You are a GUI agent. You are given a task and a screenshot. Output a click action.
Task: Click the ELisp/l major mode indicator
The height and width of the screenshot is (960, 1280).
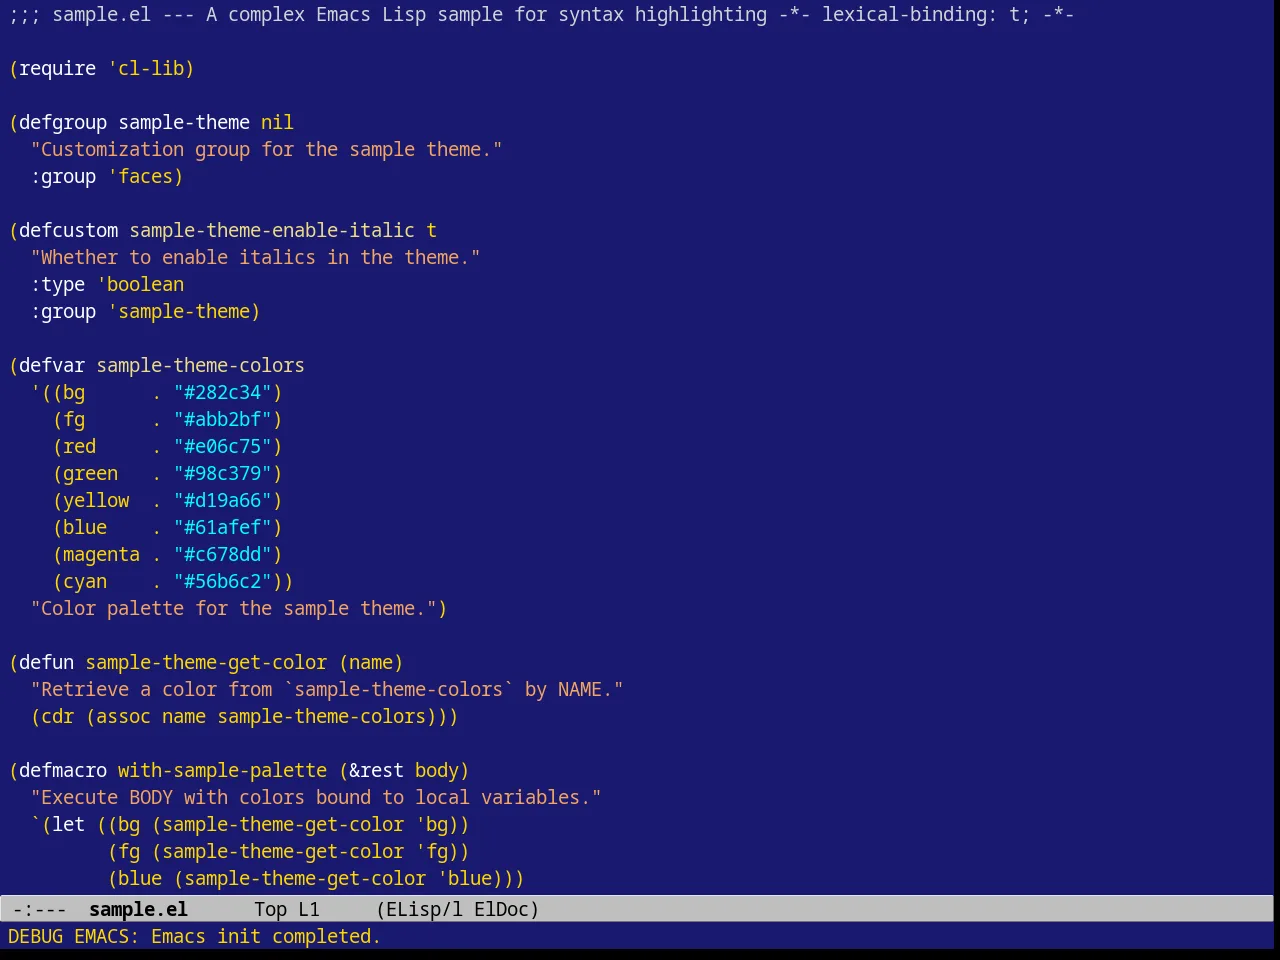425,909
